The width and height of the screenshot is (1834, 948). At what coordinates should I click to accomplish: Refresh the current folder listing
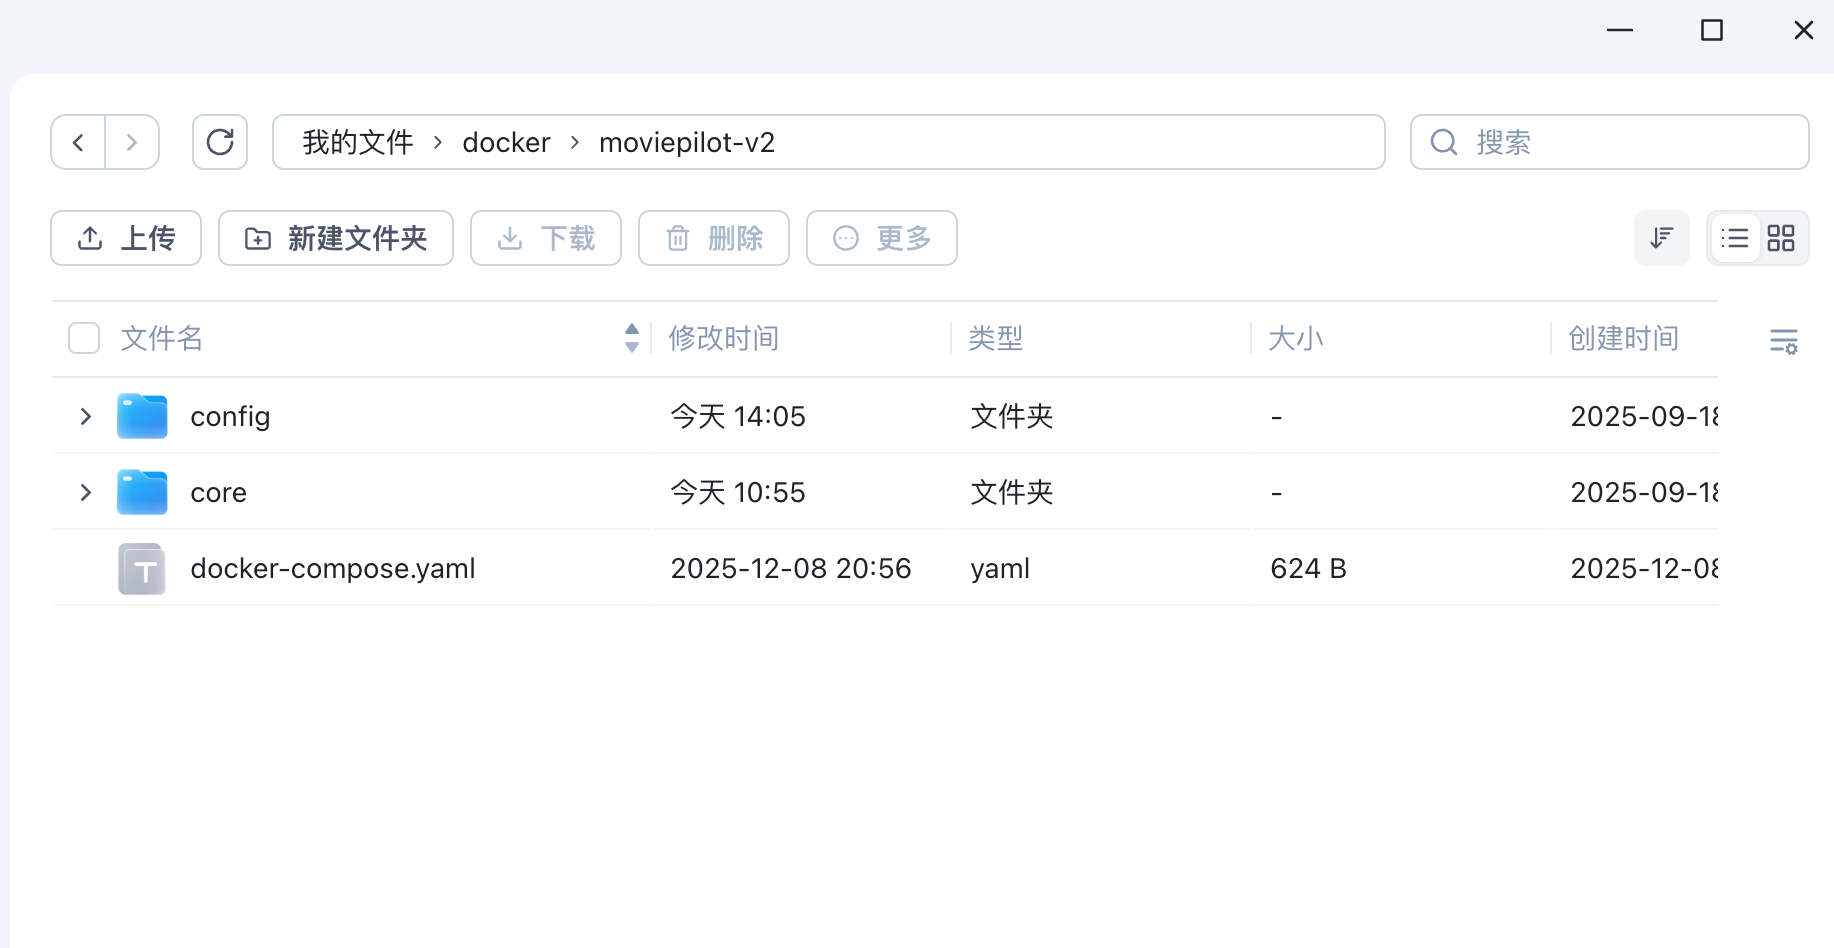tap(220, 142)
